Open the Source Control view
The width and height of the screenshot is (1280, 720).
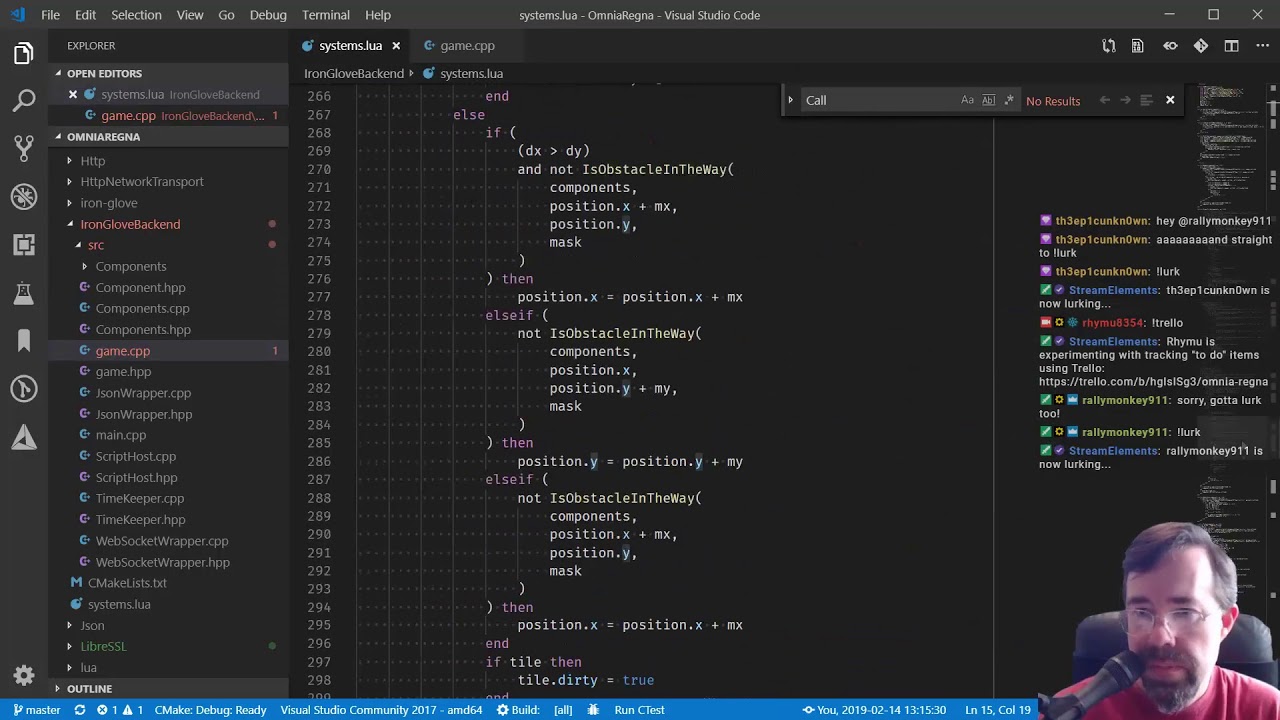pos(24,149)
